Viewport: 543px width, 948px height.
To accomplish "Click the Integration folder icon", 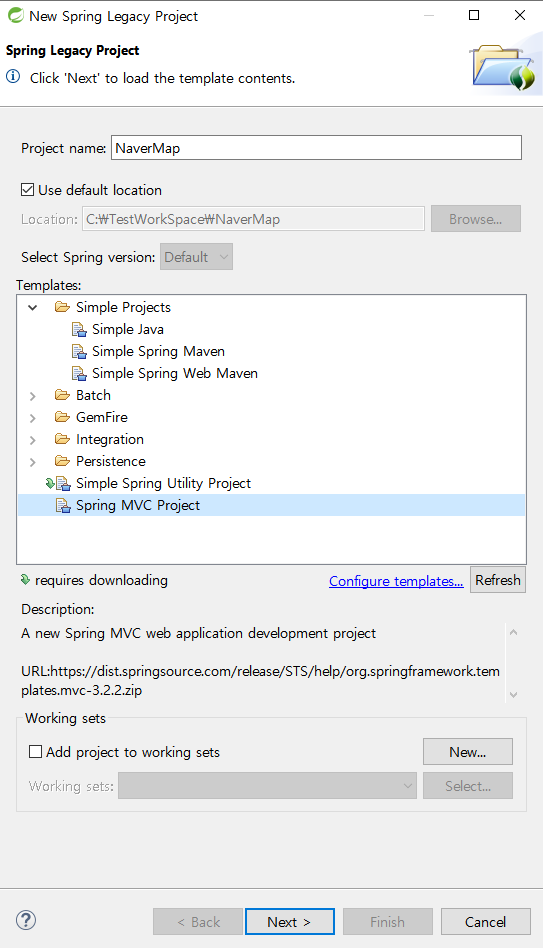I will [62, 440].
